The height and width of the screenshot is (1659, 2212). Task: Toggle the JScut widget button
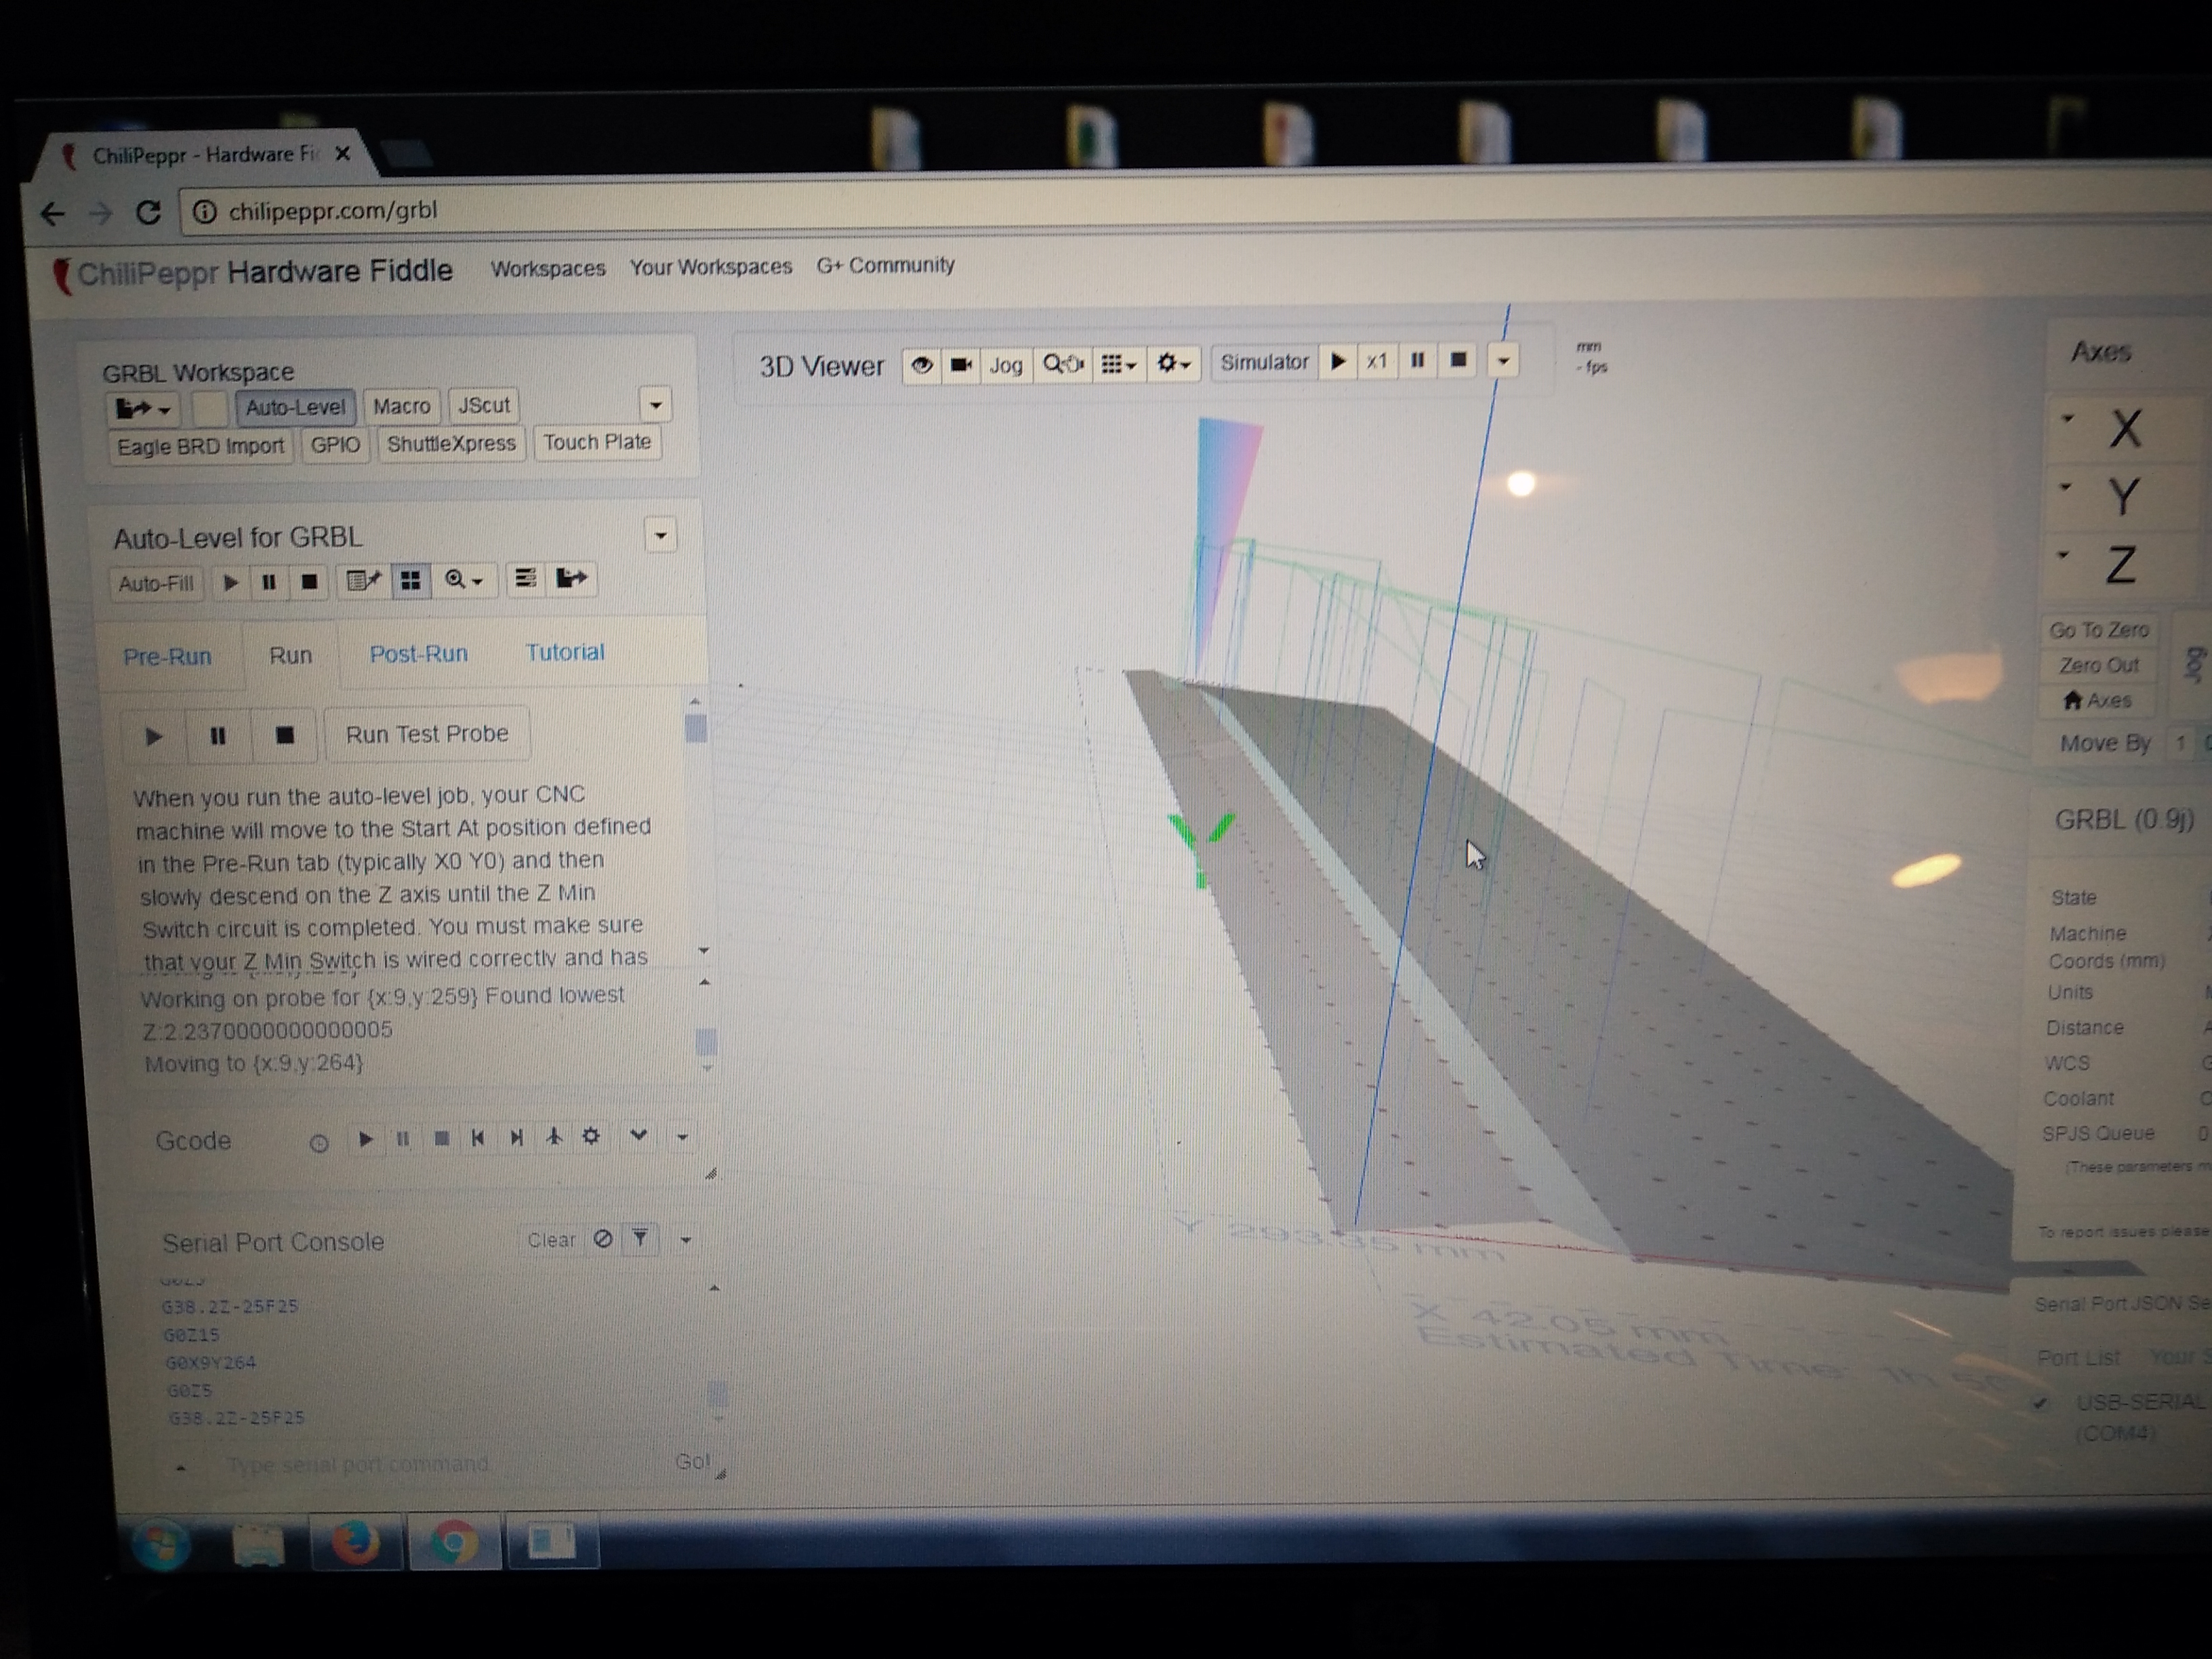point(484,405)
